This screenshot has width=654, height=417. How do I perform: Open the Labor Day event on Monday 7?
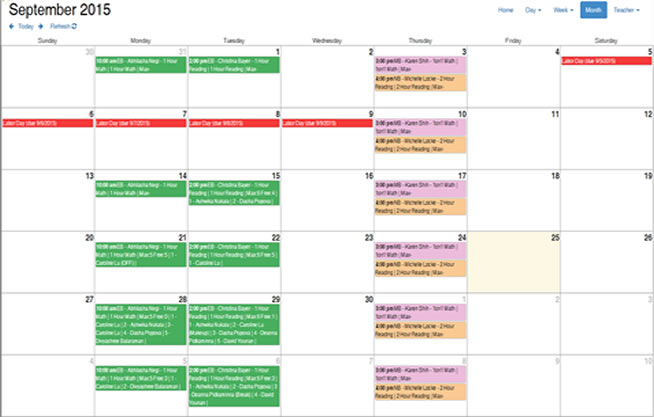141,123
